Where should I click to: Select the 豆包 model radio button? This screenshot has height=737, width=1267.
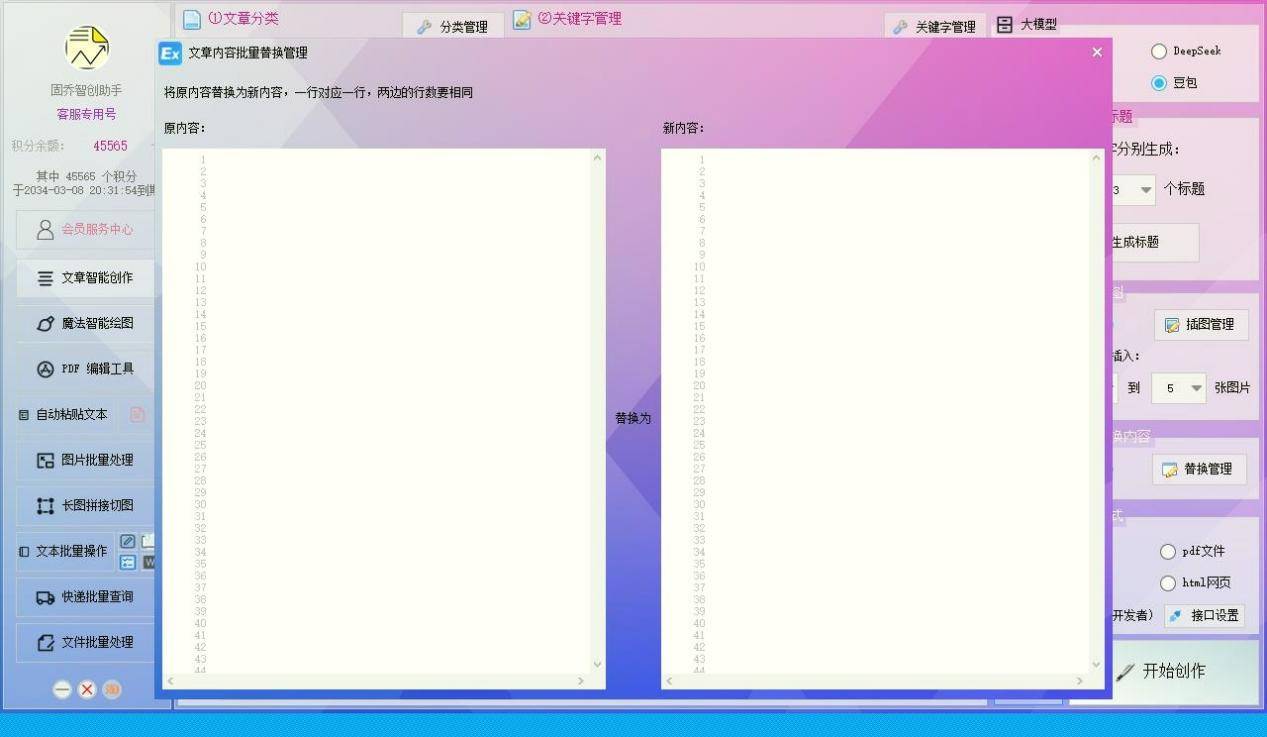coord(1159,83)
